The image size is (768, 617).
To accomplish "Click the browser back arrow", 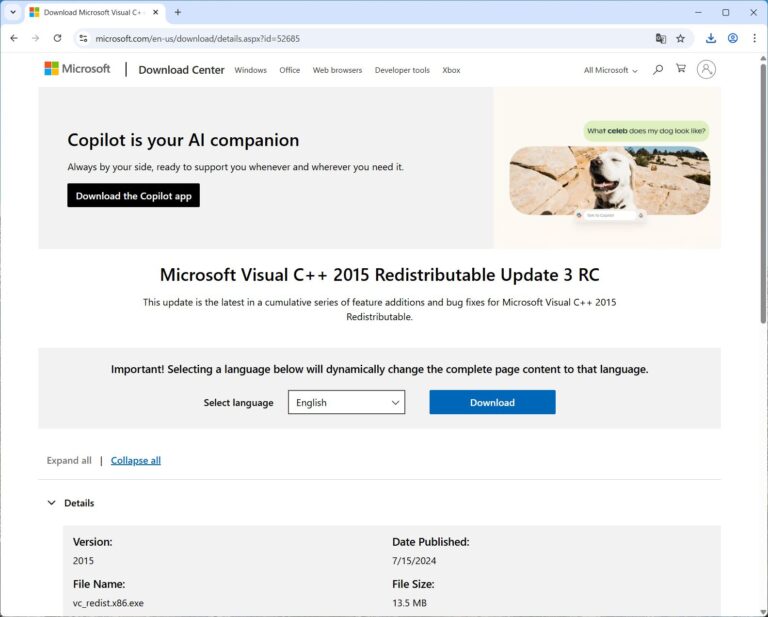I will (14, 38).
